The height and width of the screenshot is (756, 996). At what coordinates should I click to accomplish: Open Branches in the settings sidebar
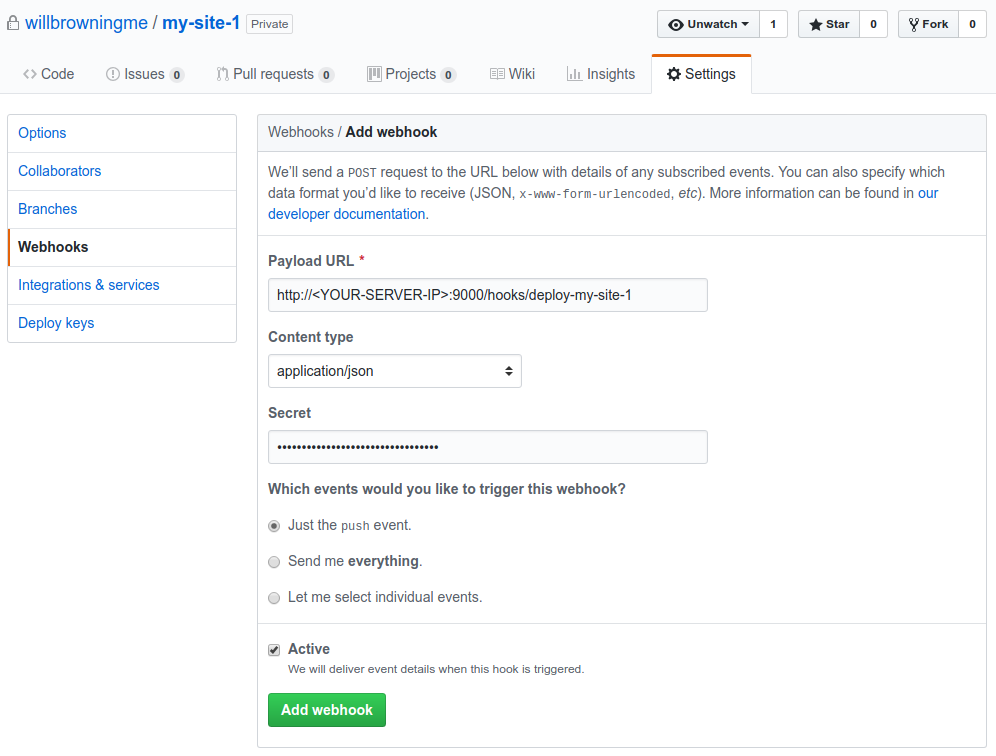coord(122,210)
